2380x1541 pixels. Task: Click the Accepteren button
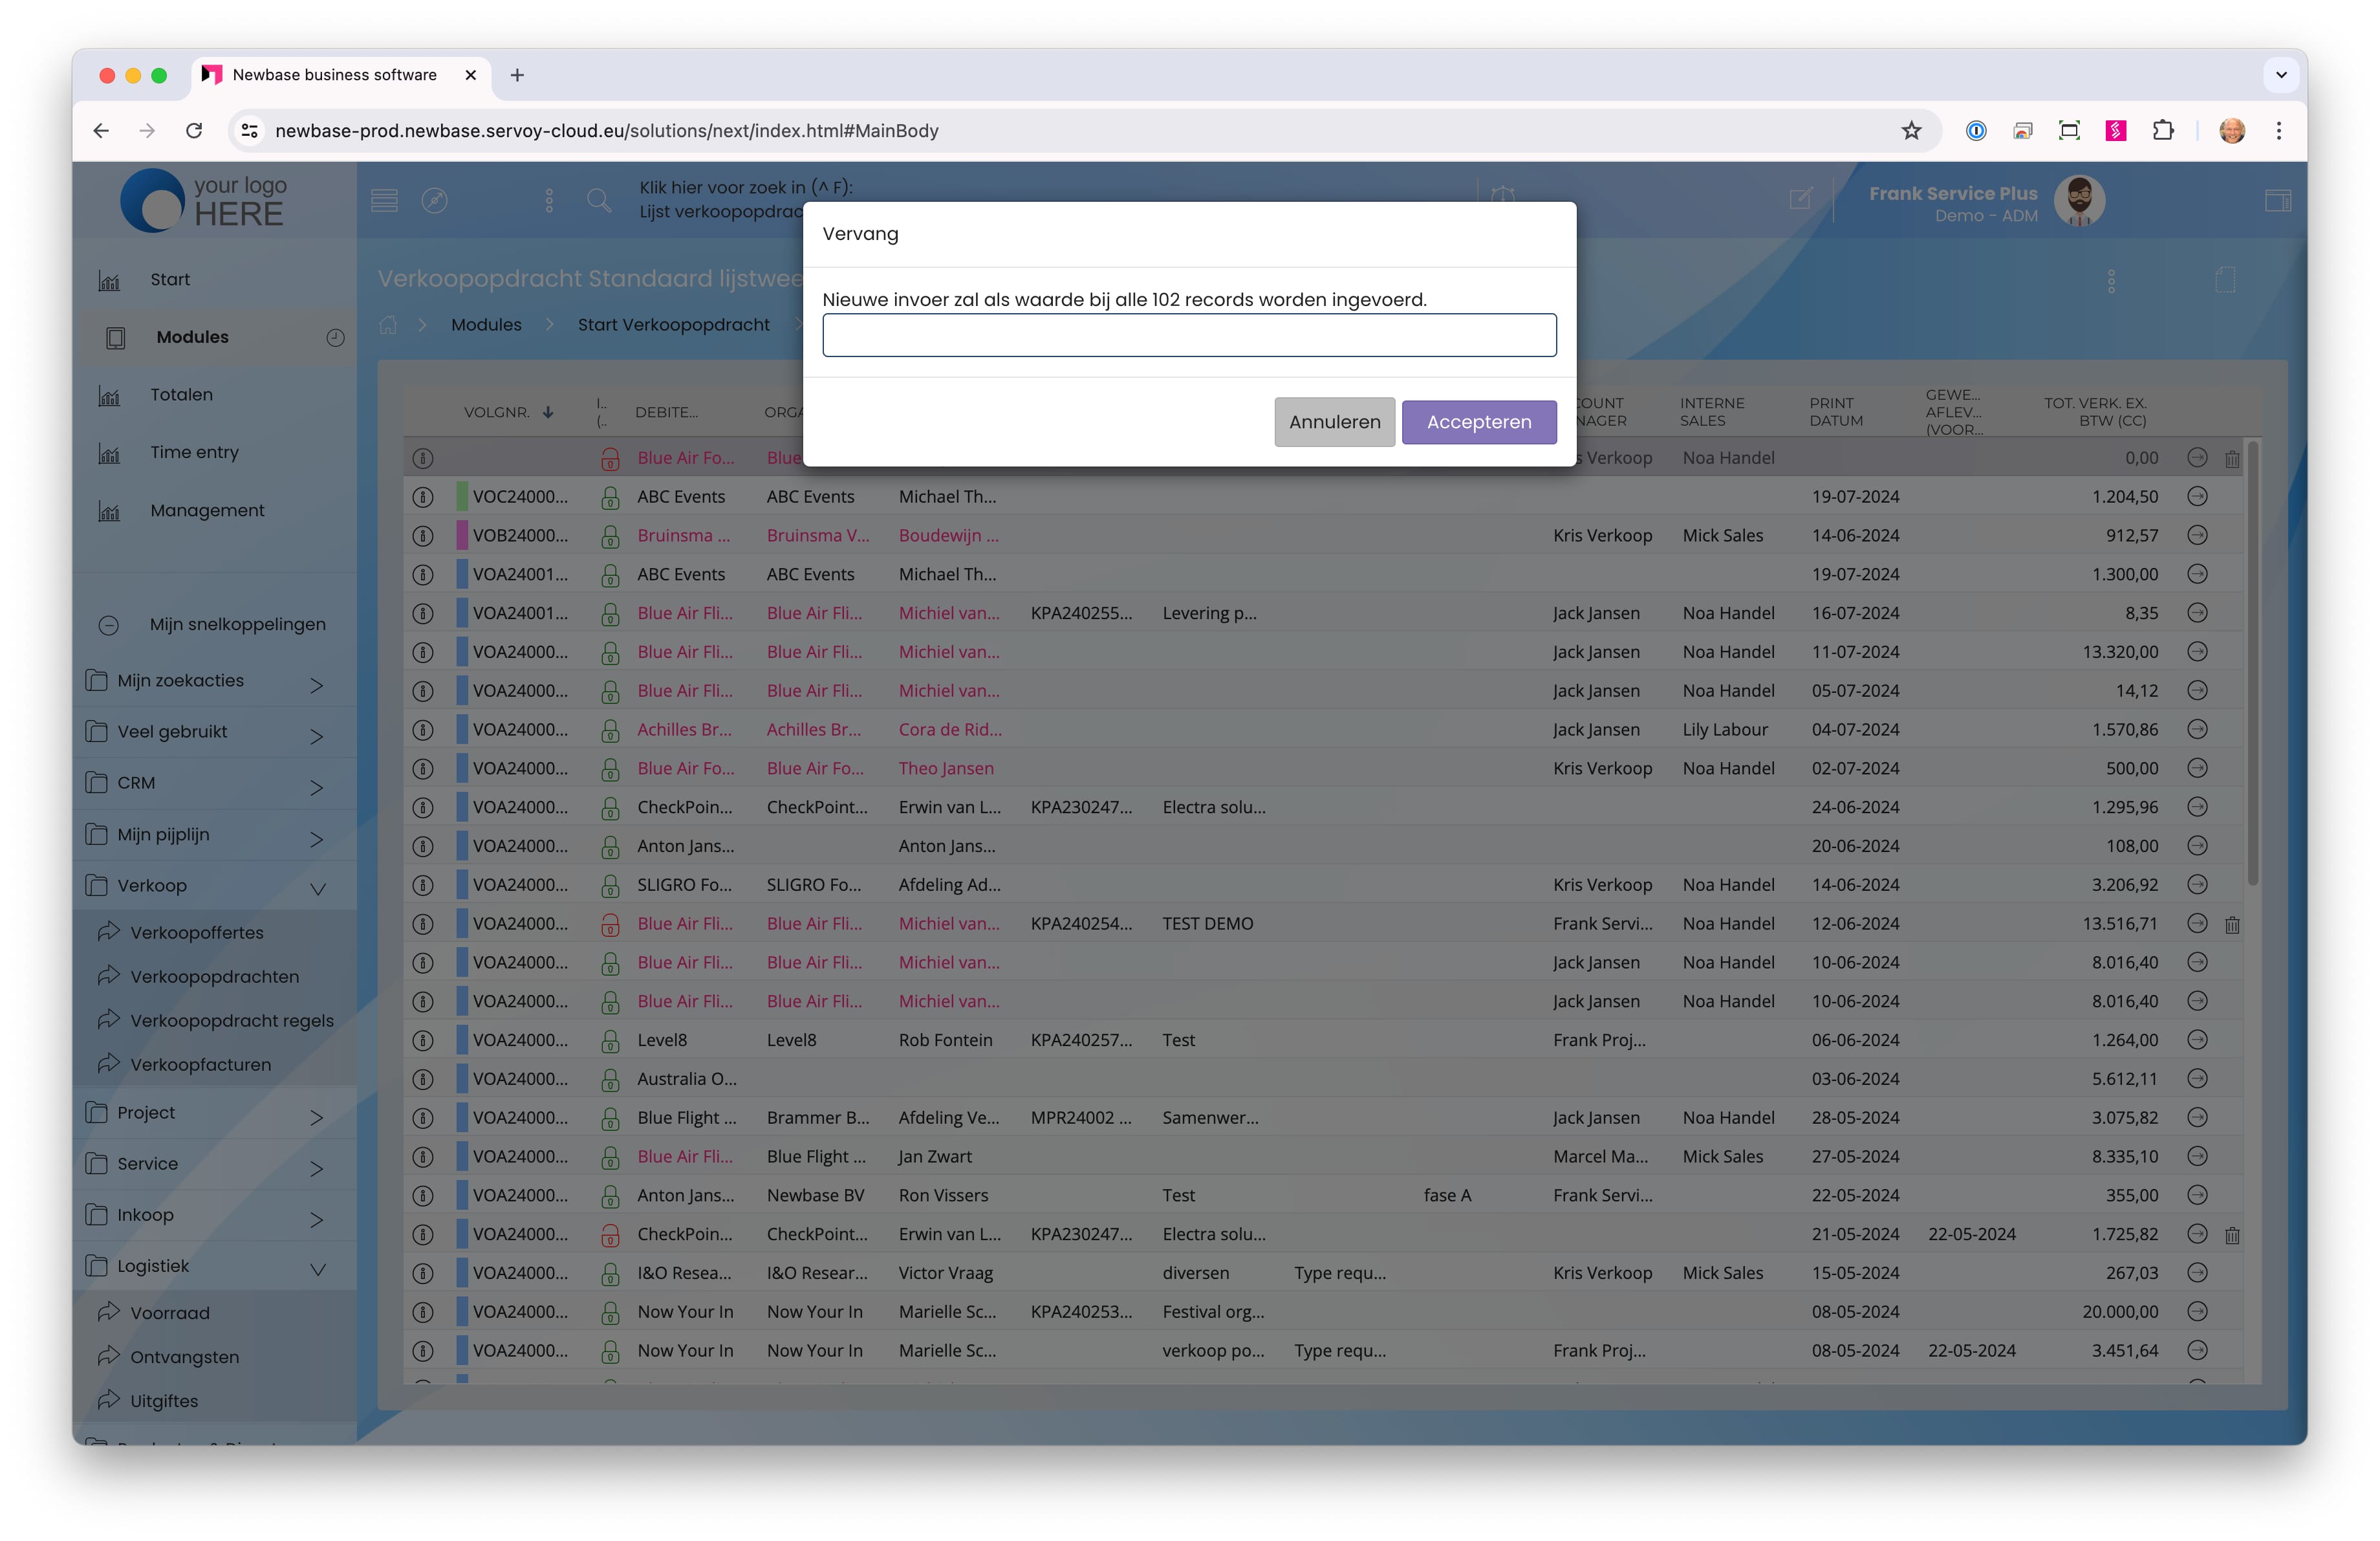point(1478,422)
